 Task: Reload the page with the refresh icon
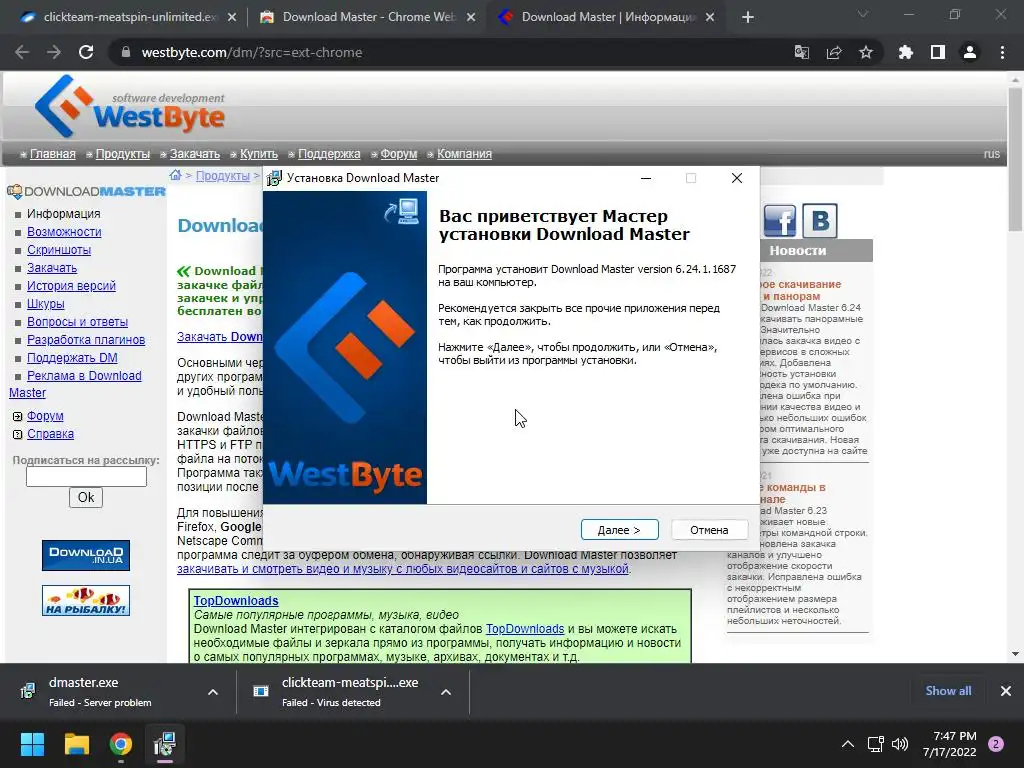[86, 52]
